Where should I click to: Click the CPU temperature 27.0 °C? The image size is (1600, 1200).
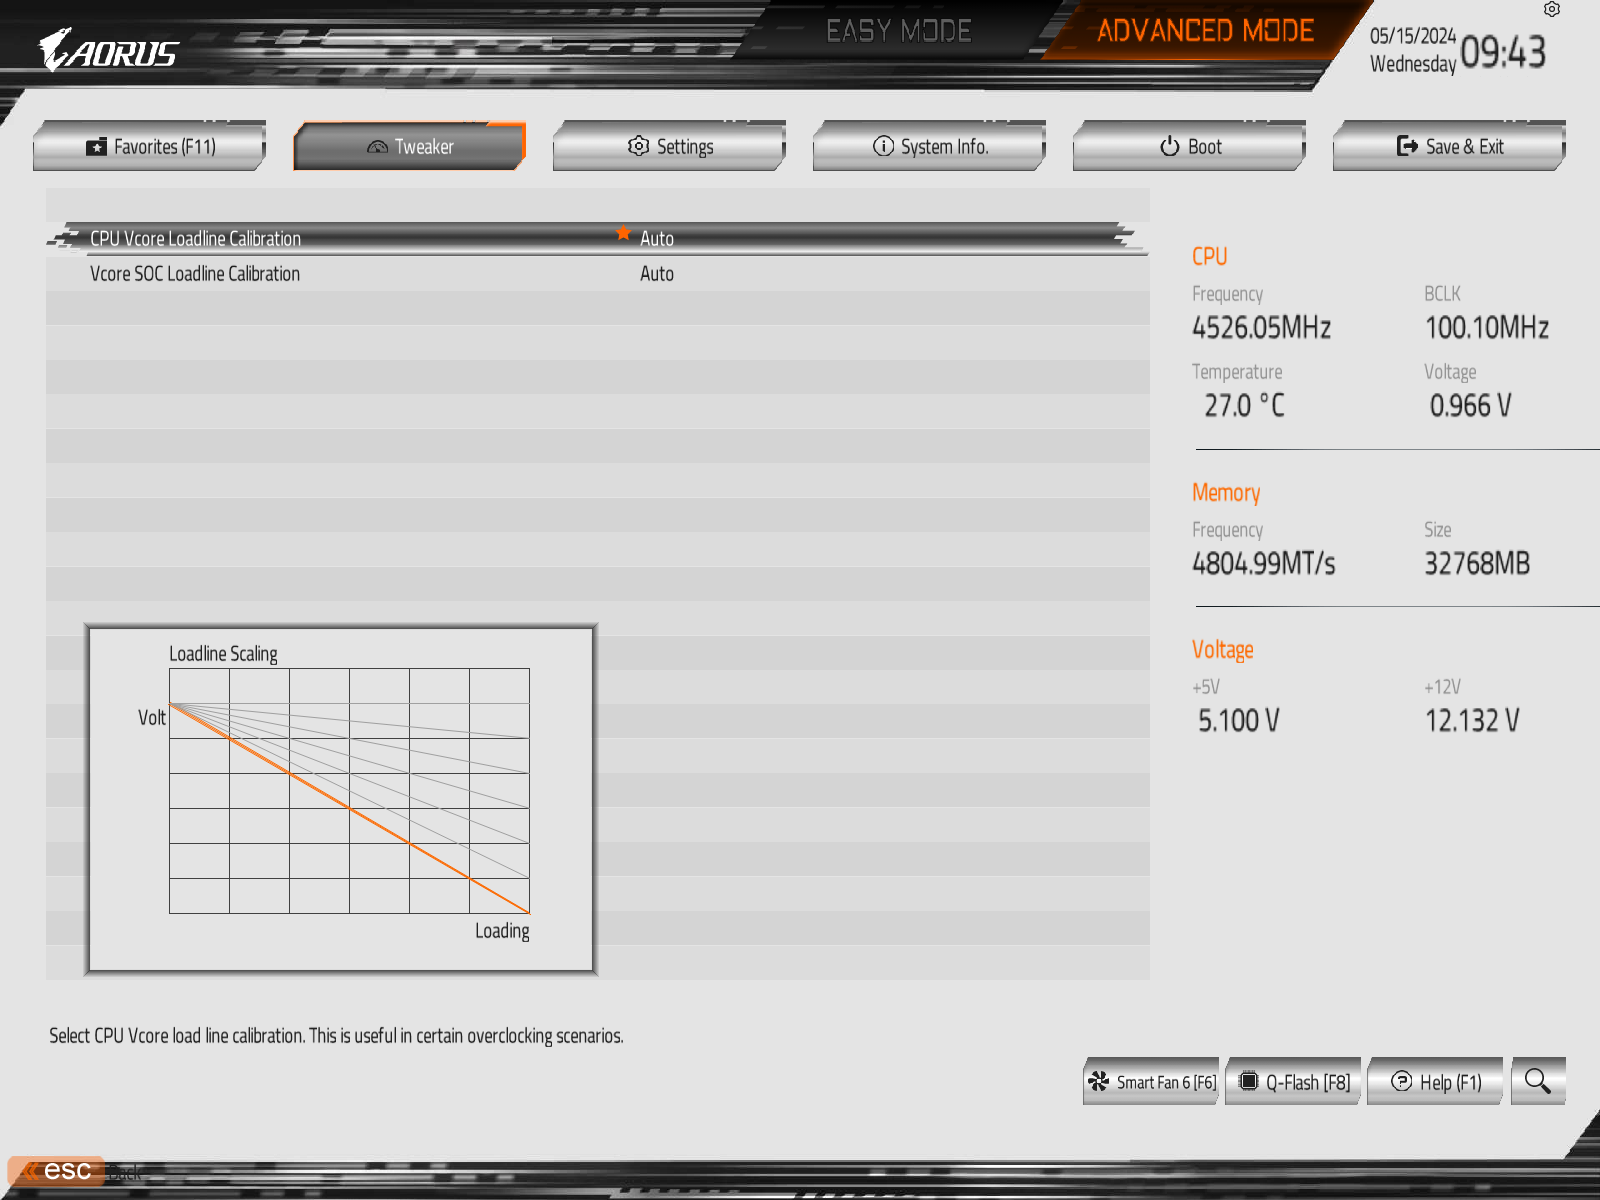tap(1244, 406)
